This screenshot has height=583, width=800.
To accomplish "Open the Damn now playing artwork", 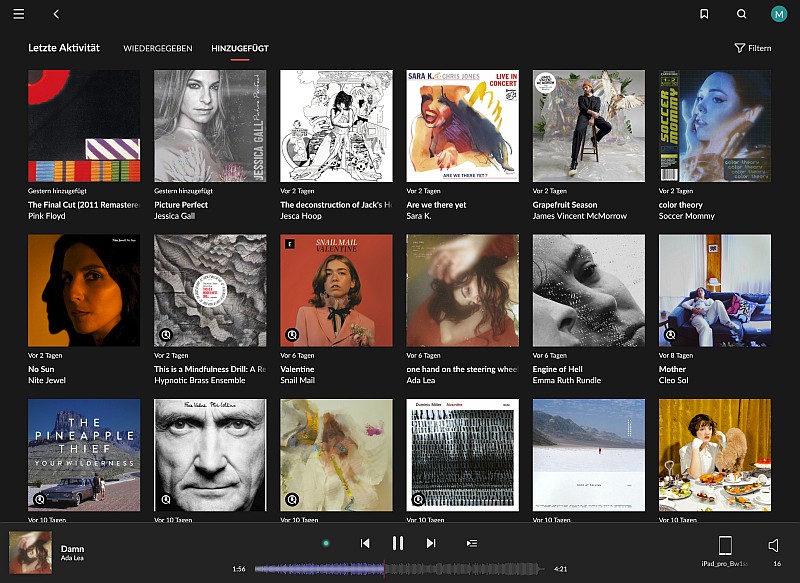I will pyautogui.click(x=30, y=552).
